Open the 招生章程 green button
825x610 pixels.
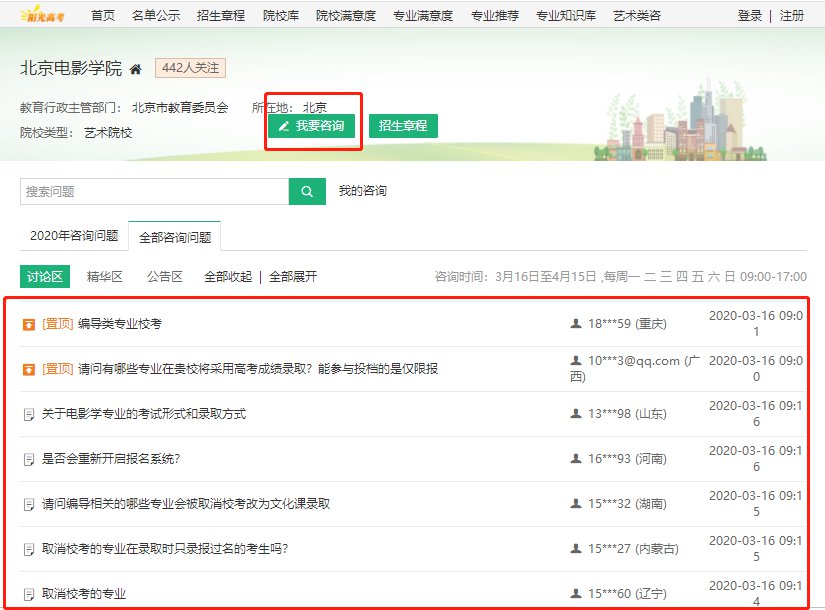tap(403, 126)
